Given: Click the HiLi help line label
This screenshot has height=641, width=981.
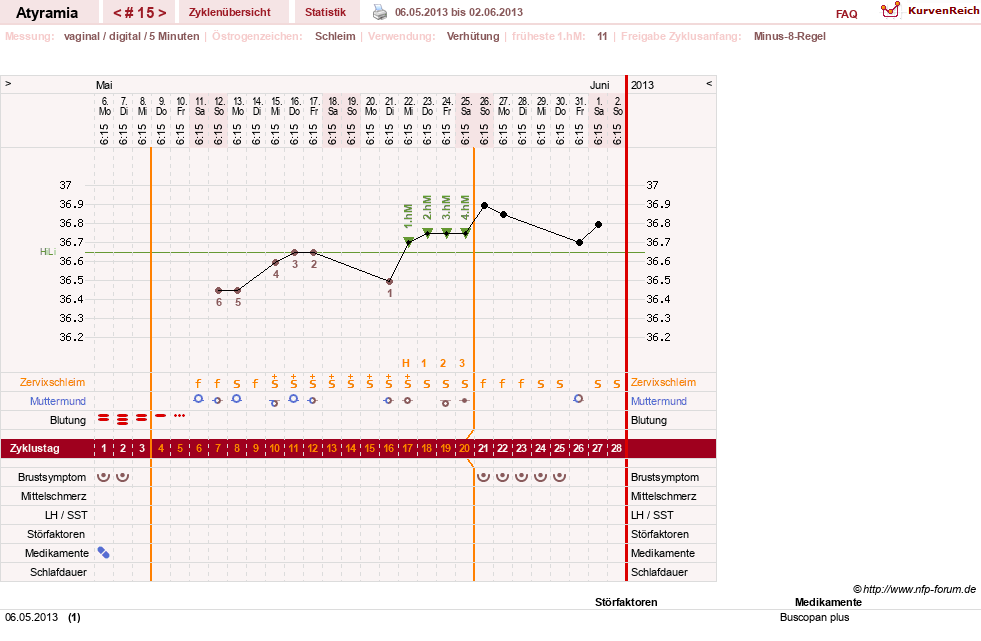Looking at the screenshot, I should pyautogui.click(x=48, y=251).
